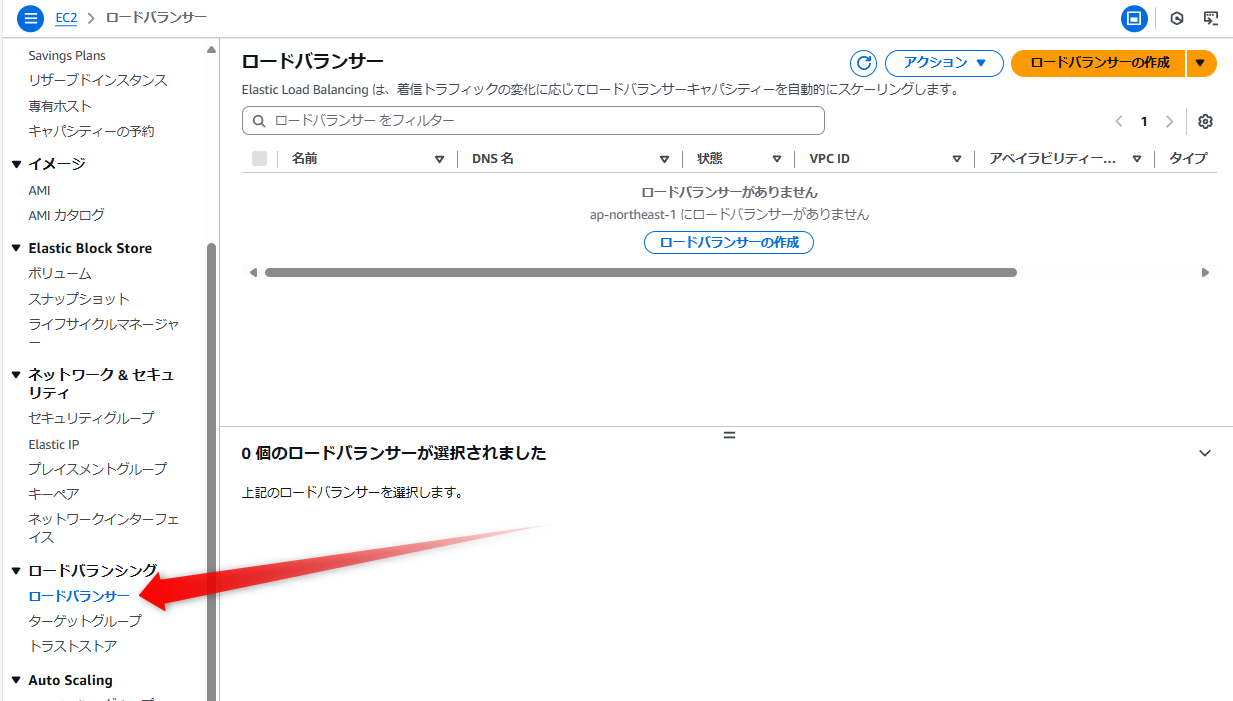Open table preferences gear icon
Viewport: 1233px width, 701px height.
point(1205,121)
